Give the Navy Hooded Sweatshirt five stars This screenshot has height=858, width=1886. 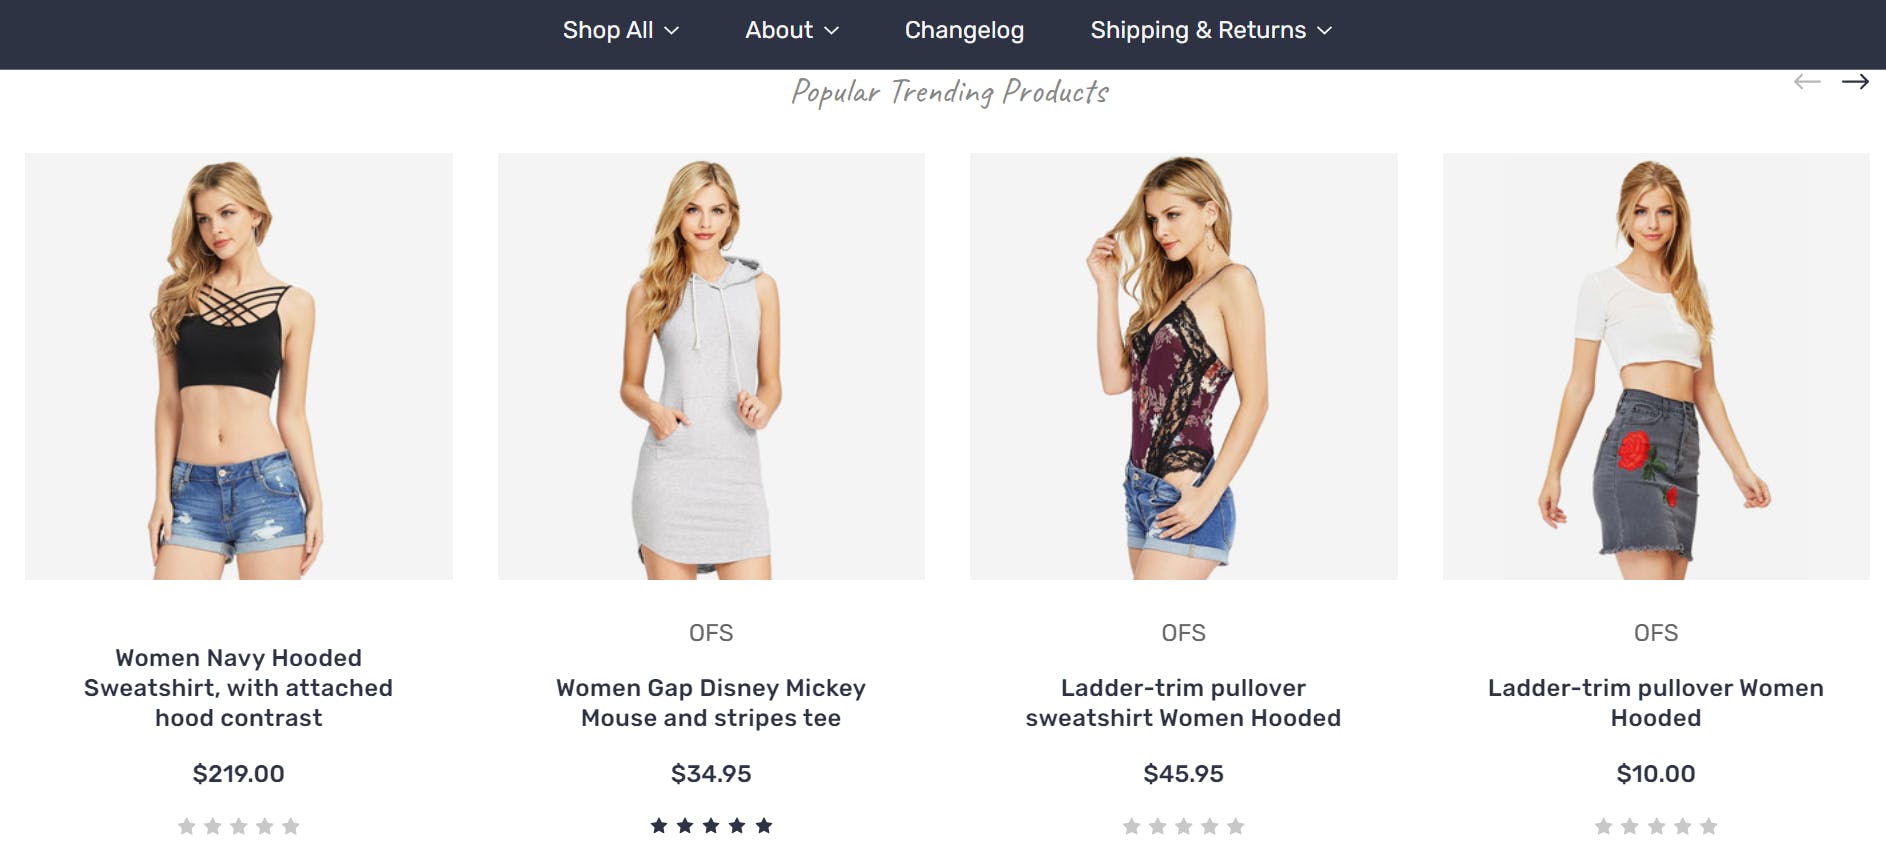point(292,826)
